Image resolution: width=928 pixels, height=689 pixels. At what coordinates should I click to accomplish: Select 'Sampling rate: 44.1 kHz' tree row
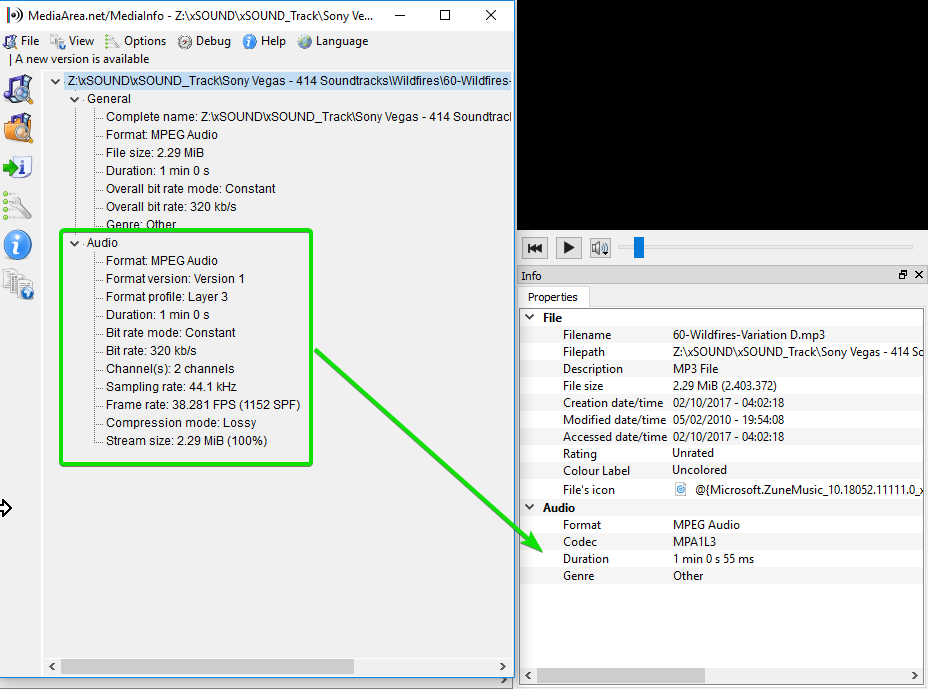(x=171, y=387)
